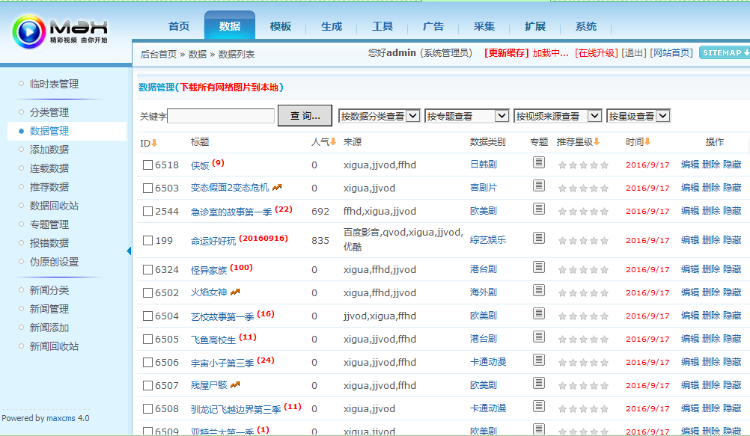This screenshot has width=750, height=436.
Task: Click the SITEMAP button arrow
Action: [747, 53]
